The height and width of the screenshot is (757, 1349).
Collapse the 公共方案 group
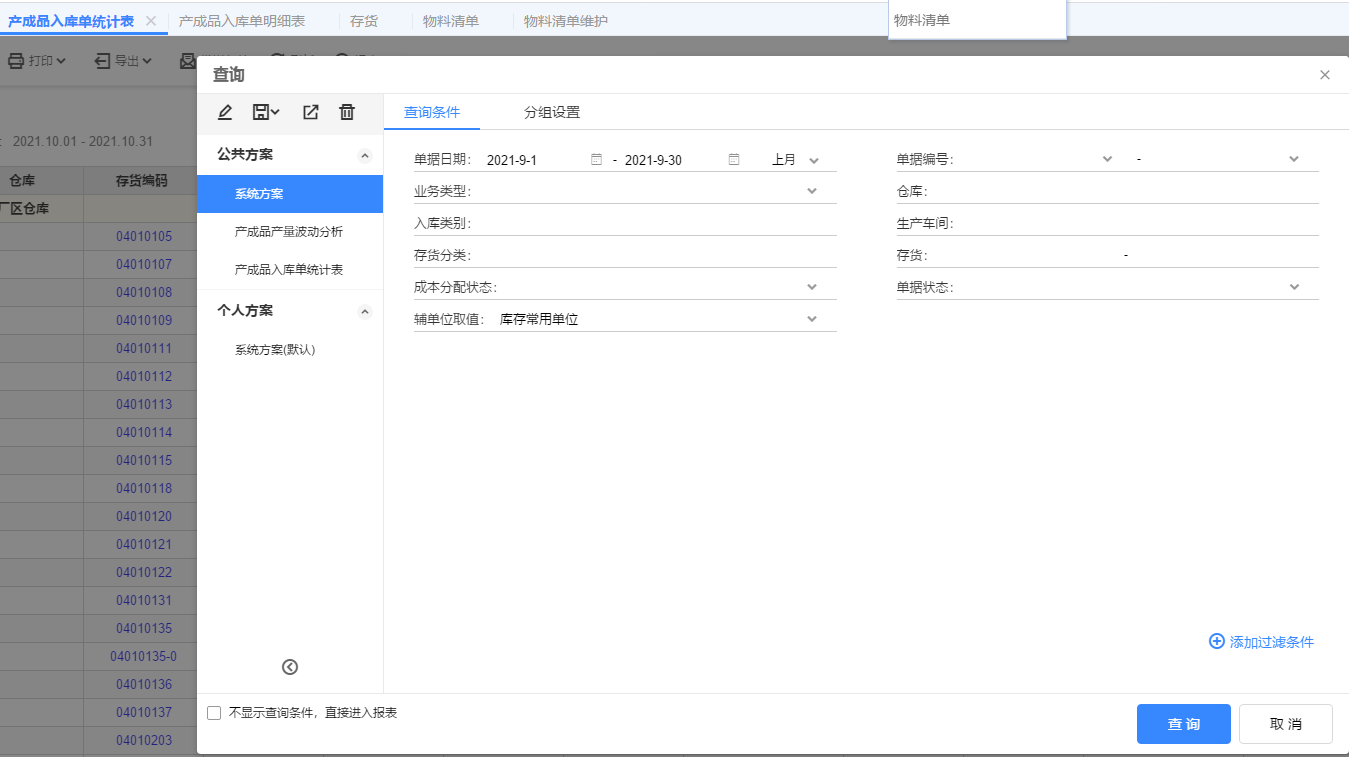pos(365,155)
